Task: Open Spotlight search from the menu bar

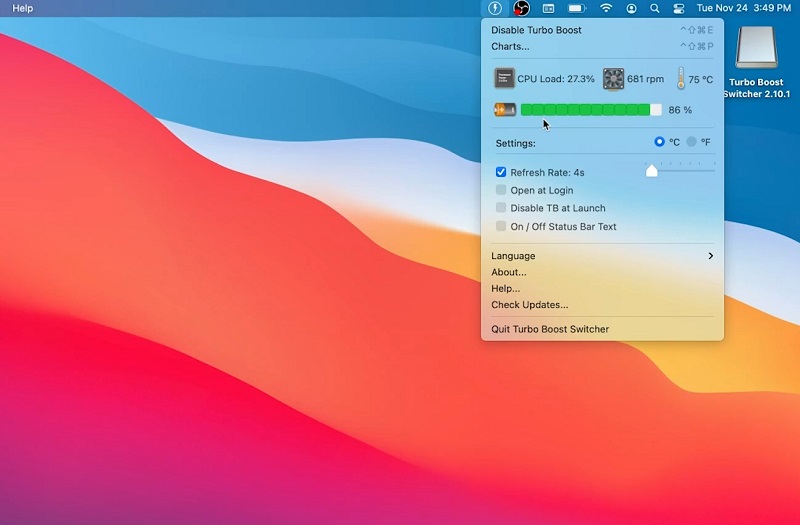Action: pos(655,8)
